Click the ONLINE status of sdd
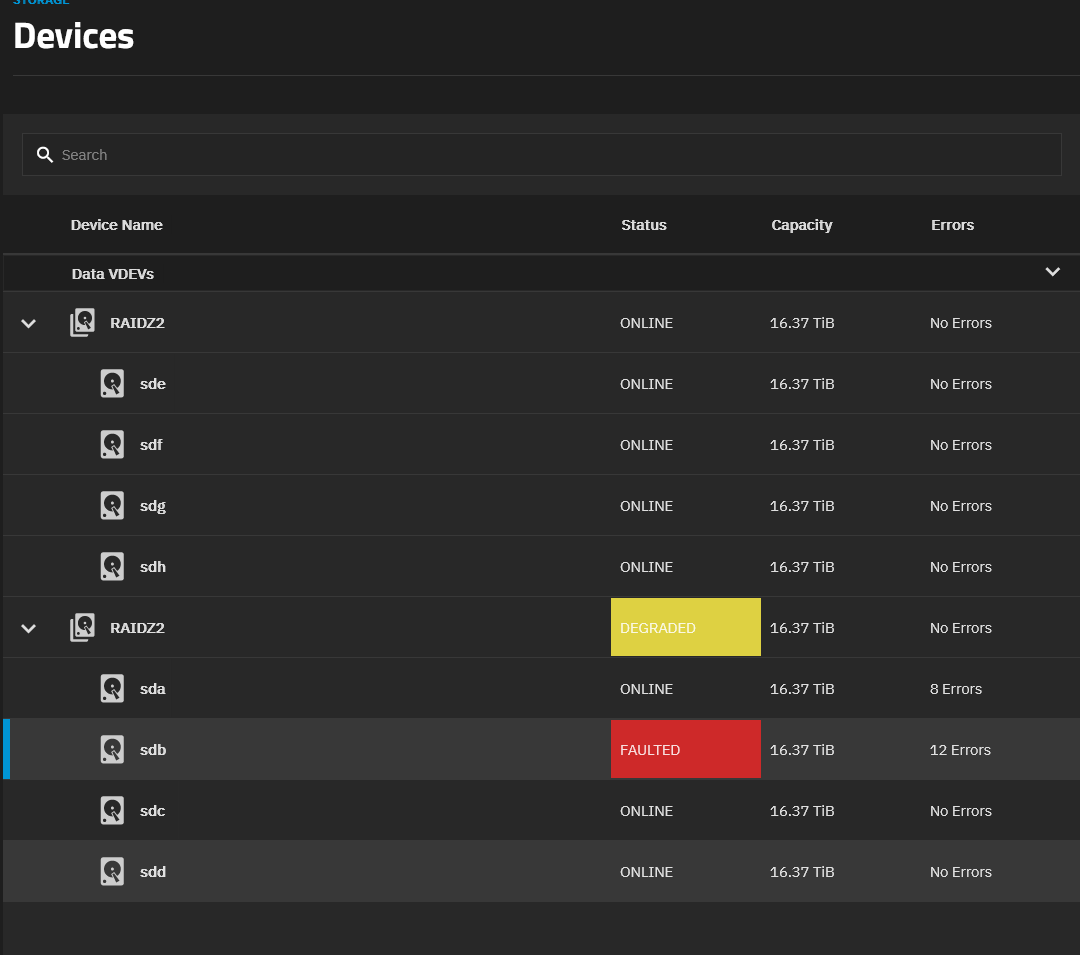The height and width of the screenshot is (955, 1080). point(646,872)
